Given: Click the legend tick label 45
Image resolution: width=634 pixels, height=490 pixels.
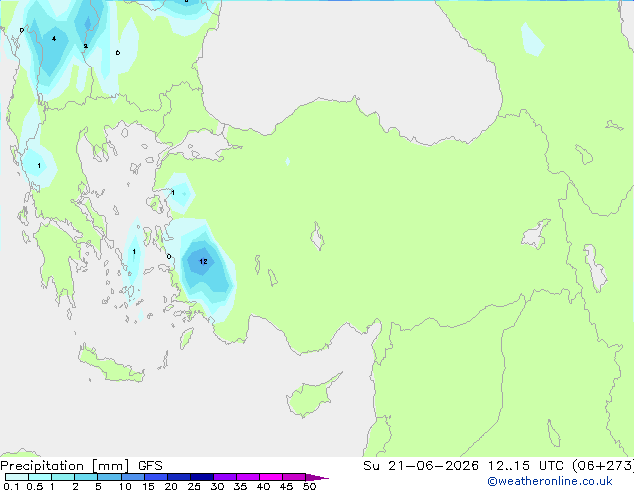Looking at the screenshot, I should click(x=286, y=486).
